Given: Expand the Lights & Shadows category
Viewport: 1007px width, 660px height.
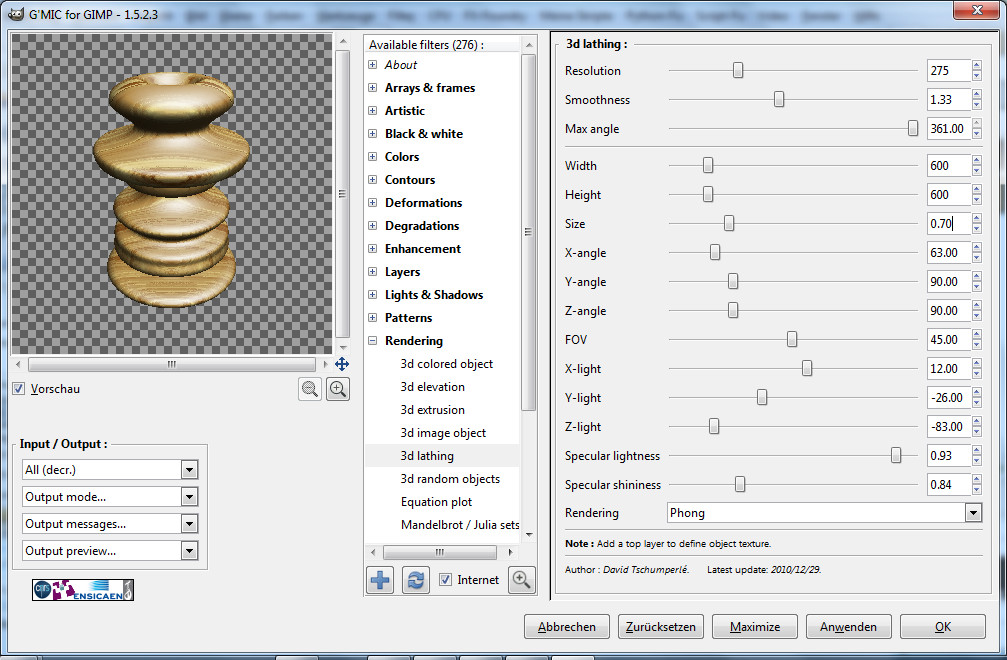Looking at the screenshot, I should (x=372, y=295).
